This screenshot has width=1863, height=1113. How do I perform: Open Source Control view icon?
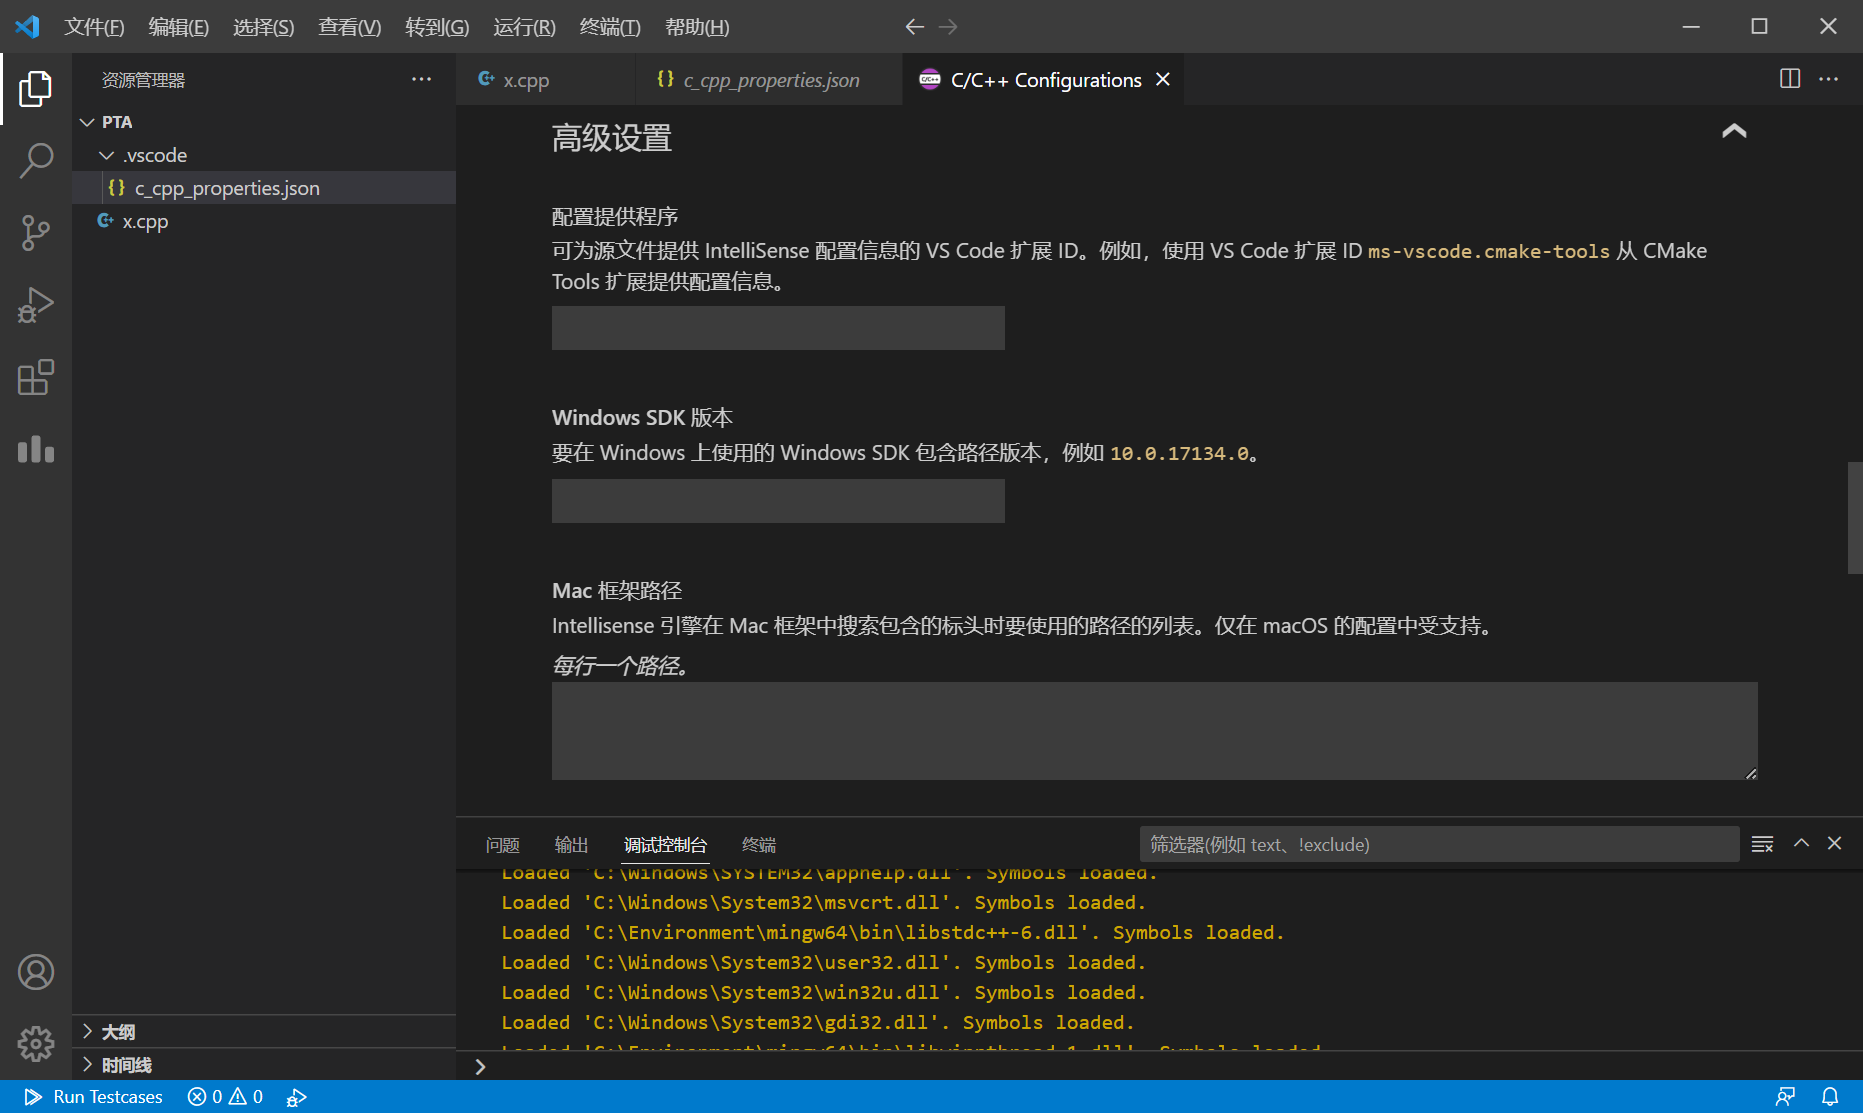pyautogui.click(x=36, y=233)
